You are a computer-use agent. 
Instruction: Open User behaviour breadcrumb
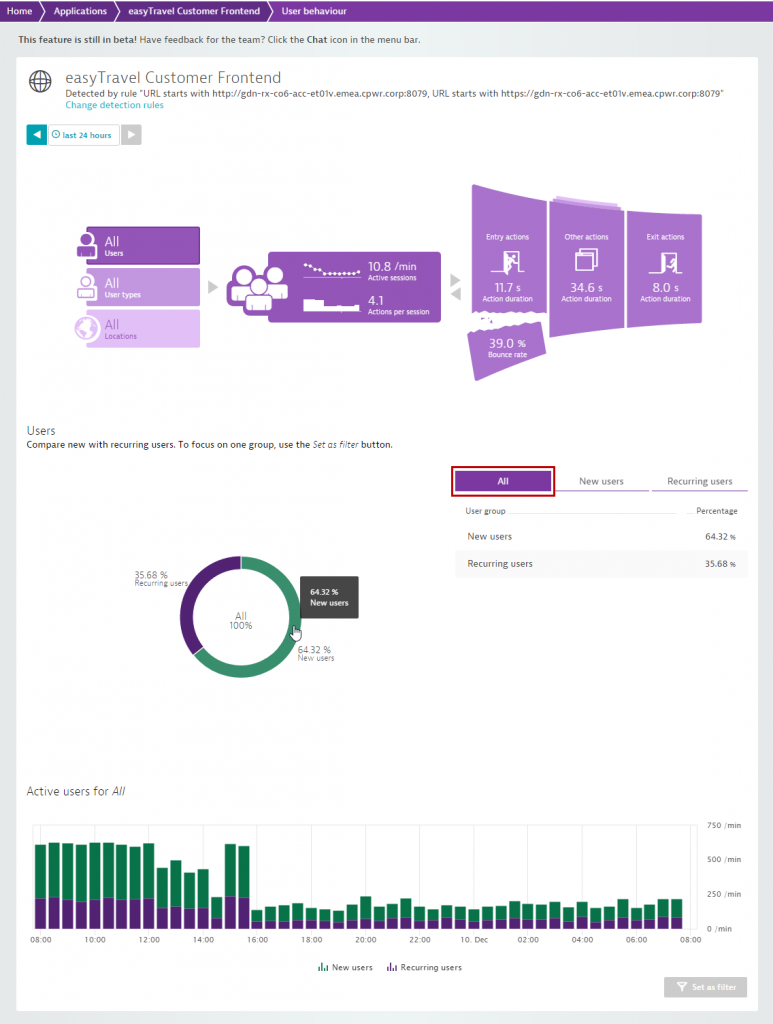[x=314, y=11]
